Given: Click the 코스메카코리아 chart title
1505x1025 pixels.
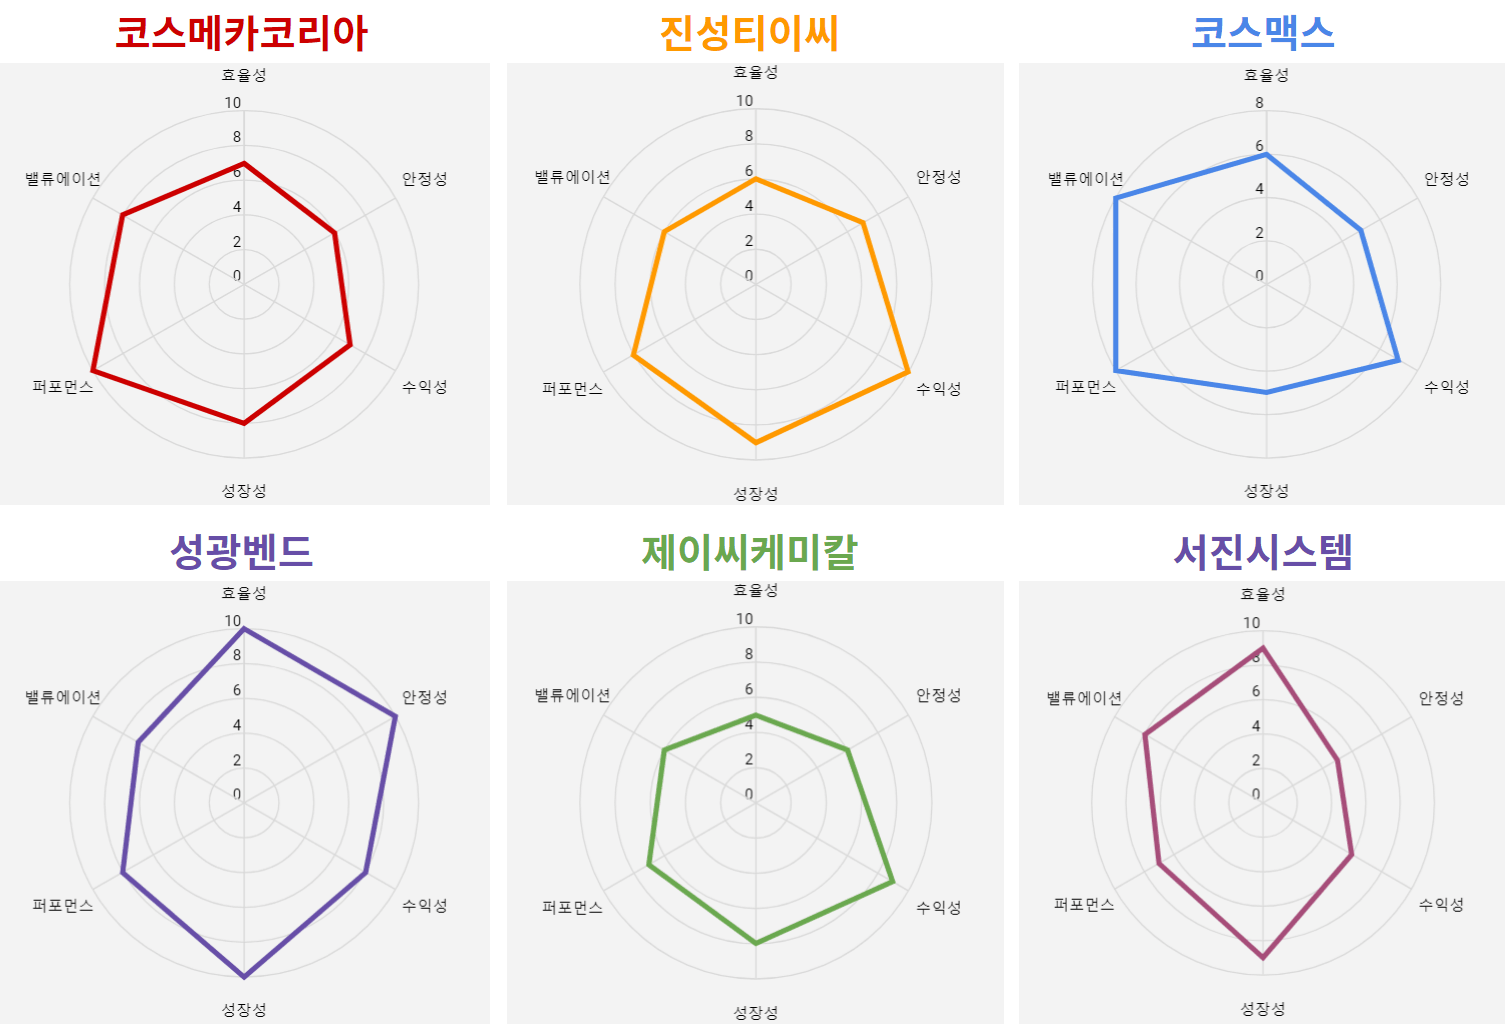Looking at the screenshot, I should click(x=241, y=33).
